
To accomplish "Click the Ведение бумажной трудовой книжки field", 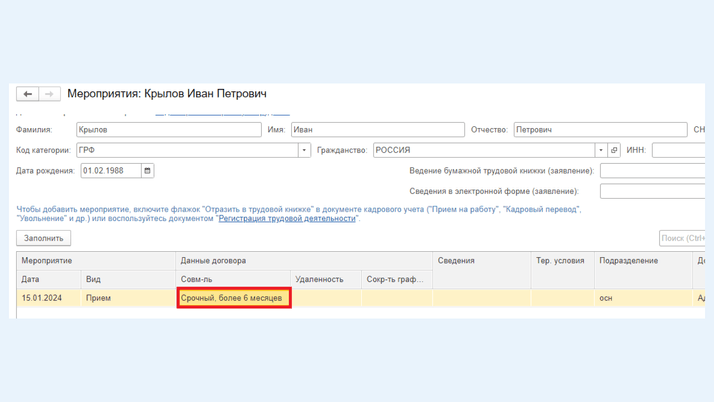I will pyautogui.click(x=654, y=171).
